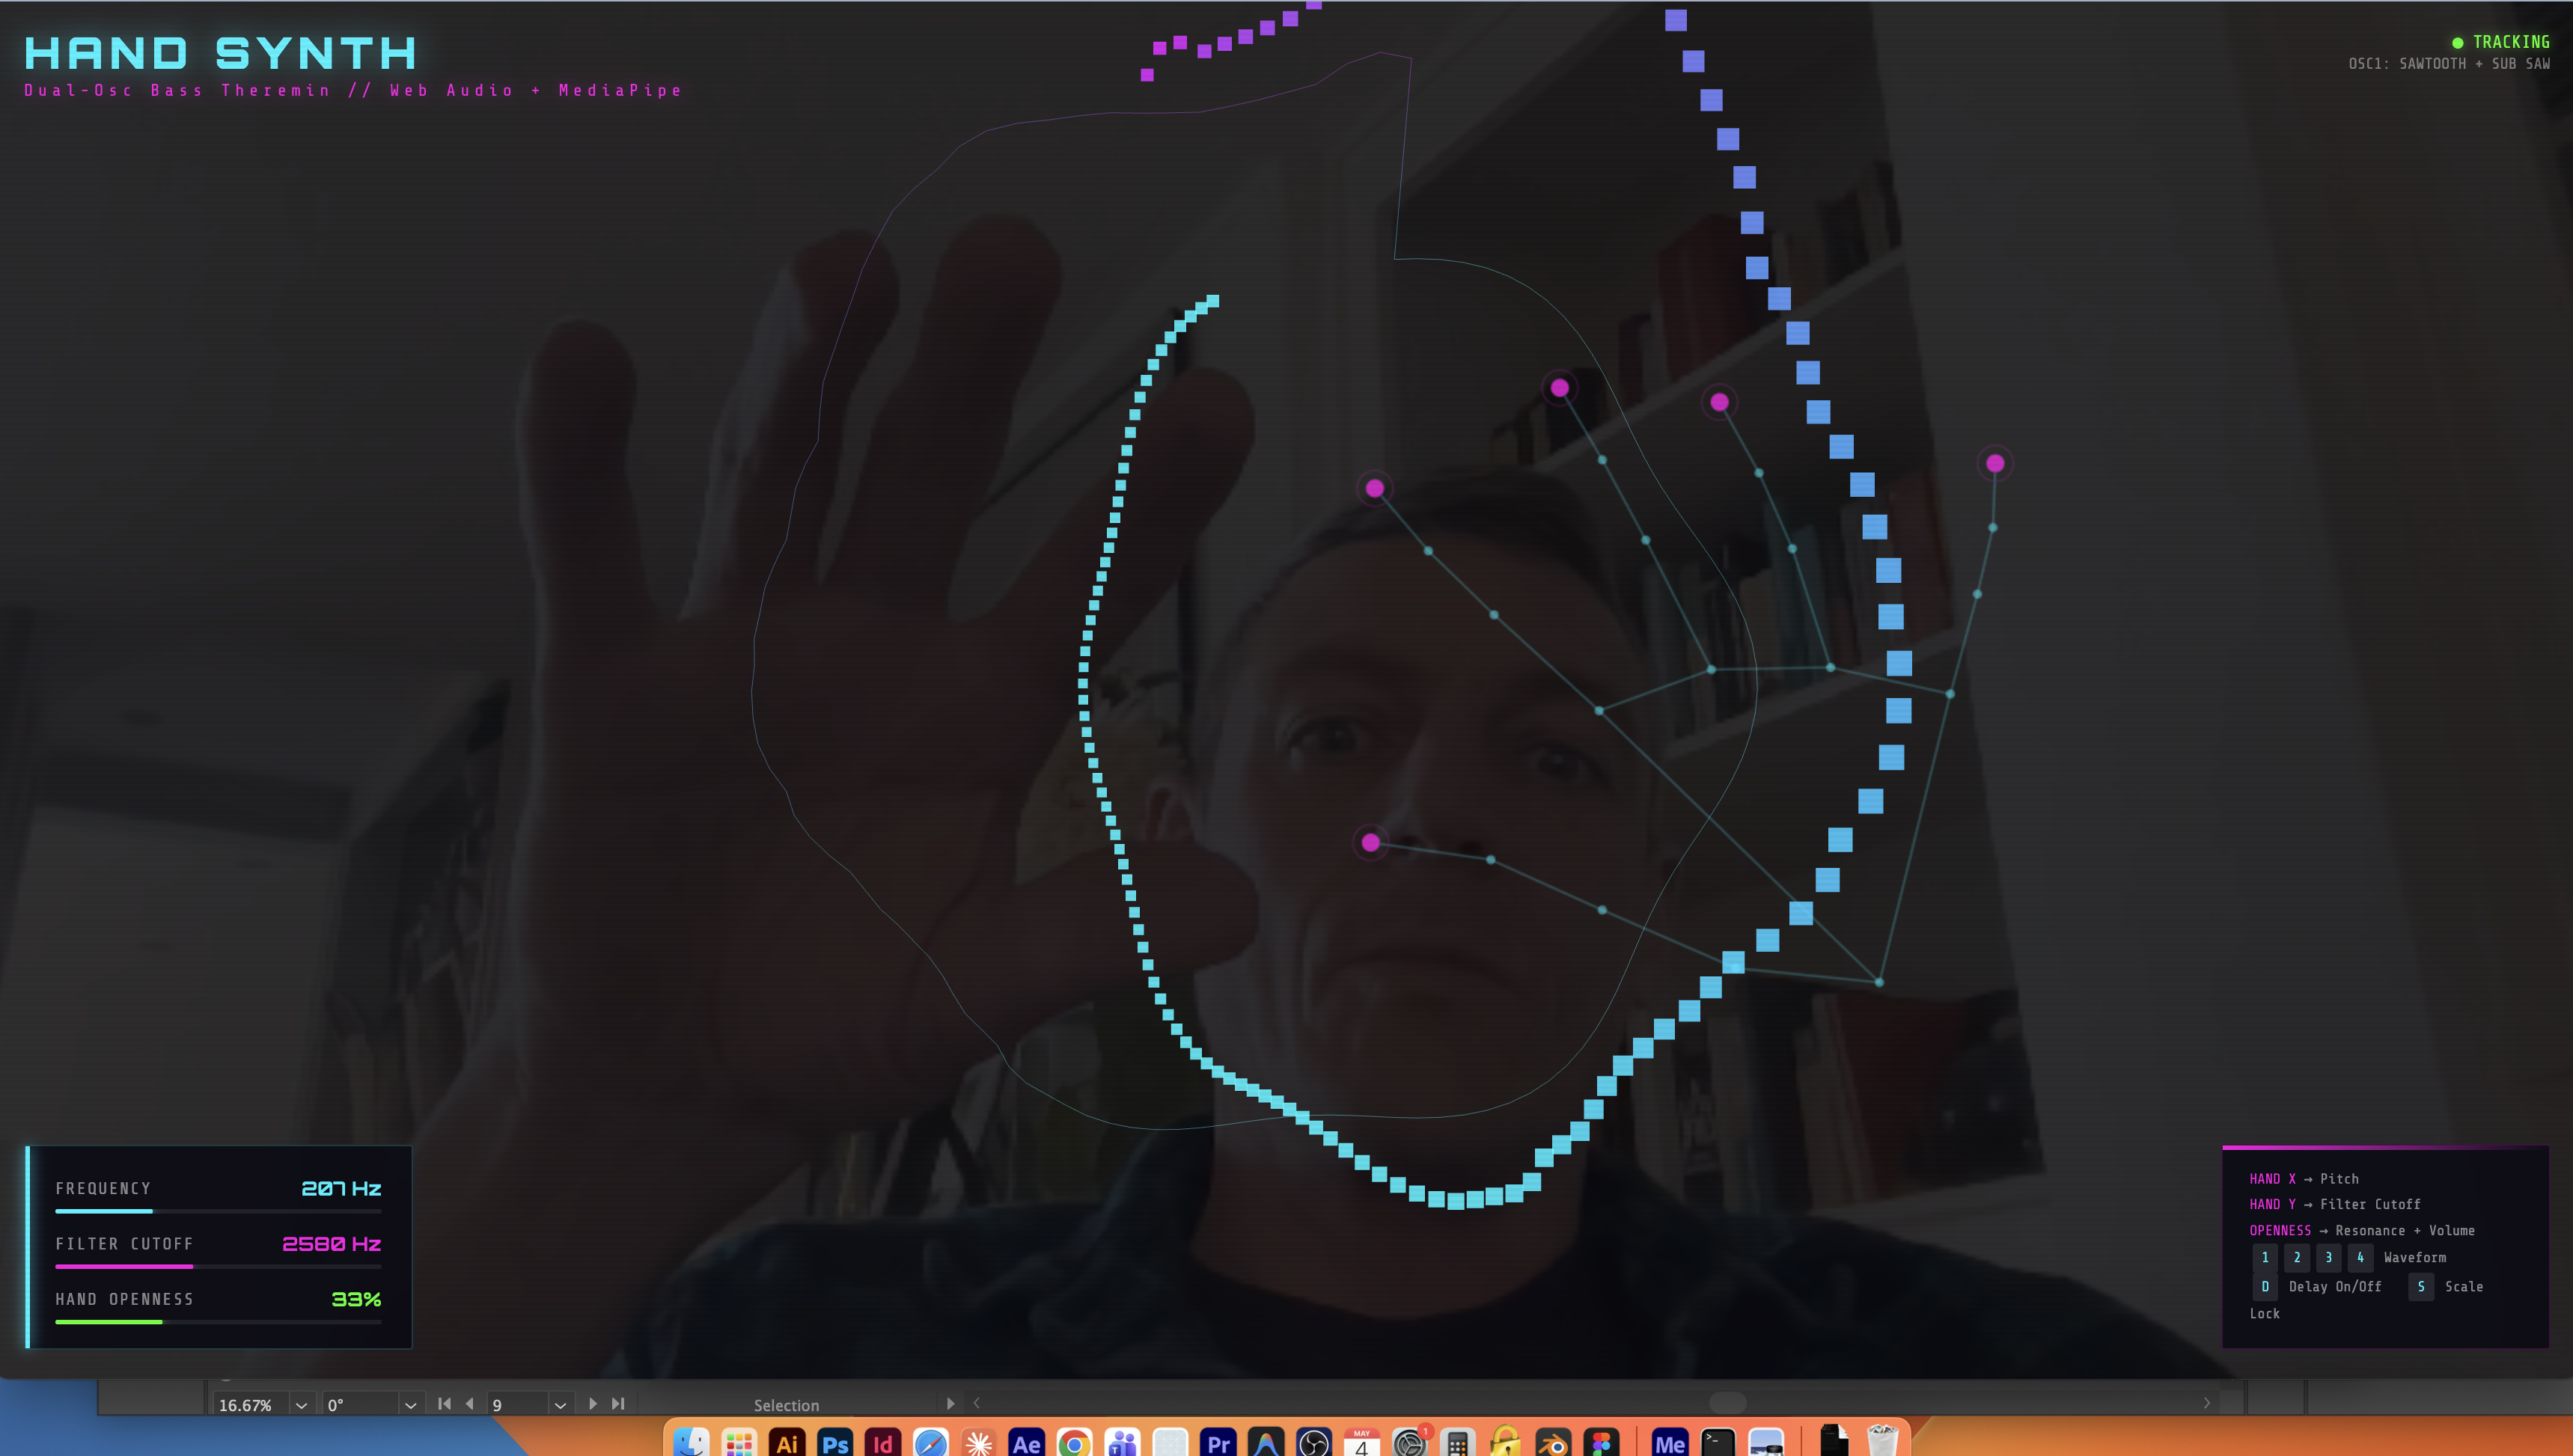2573x1456 pixels.
Task: Open Terminal from the dock
Action: [x=1718, y=1442]
